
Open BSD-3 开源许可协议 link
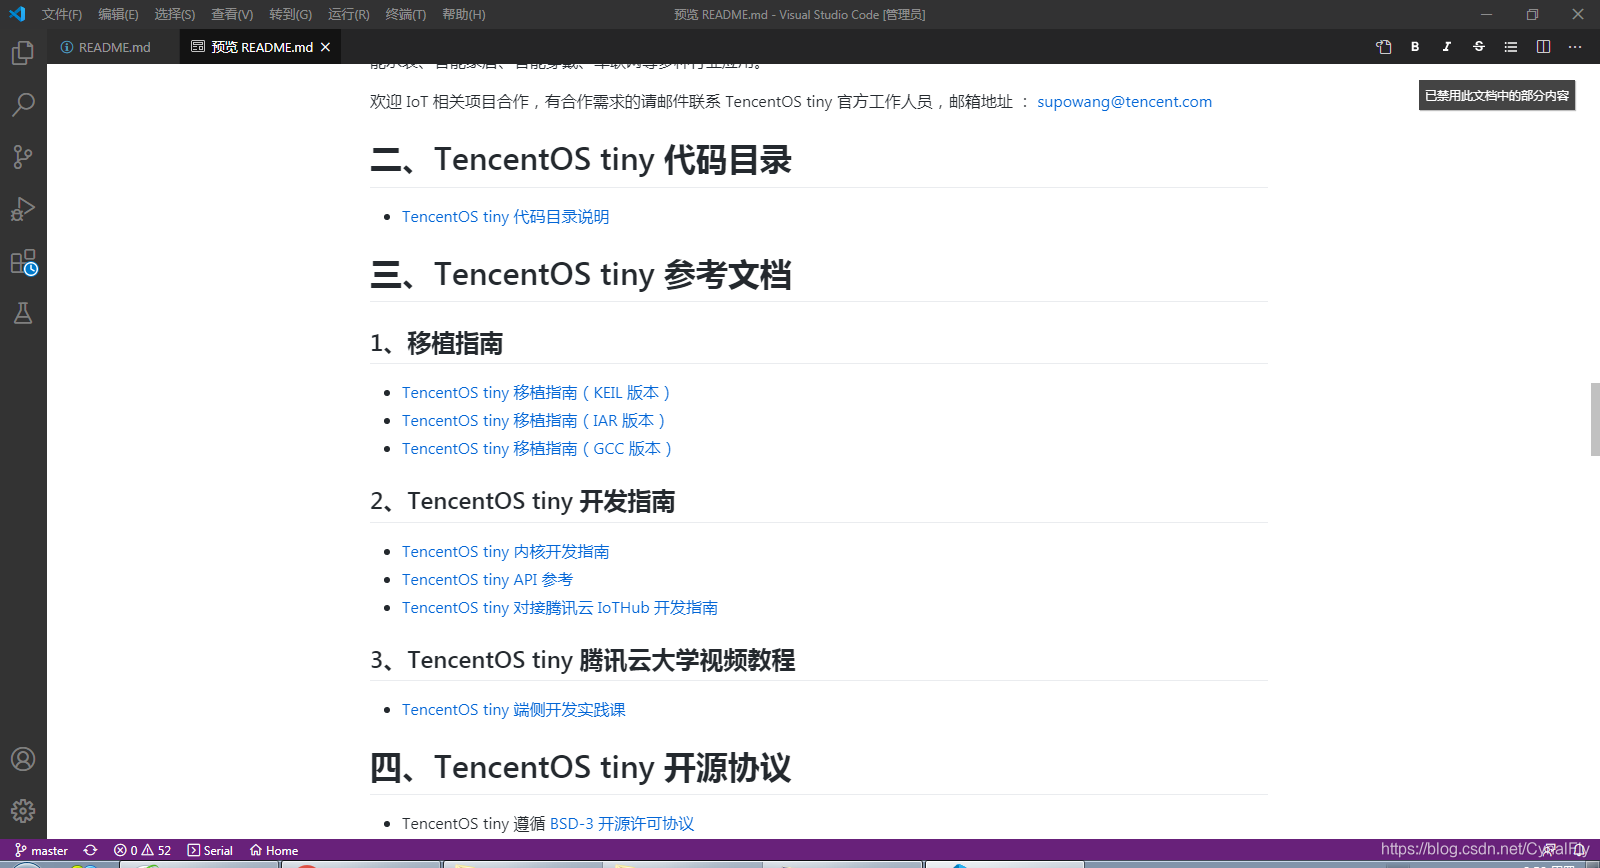click(622, 824)
